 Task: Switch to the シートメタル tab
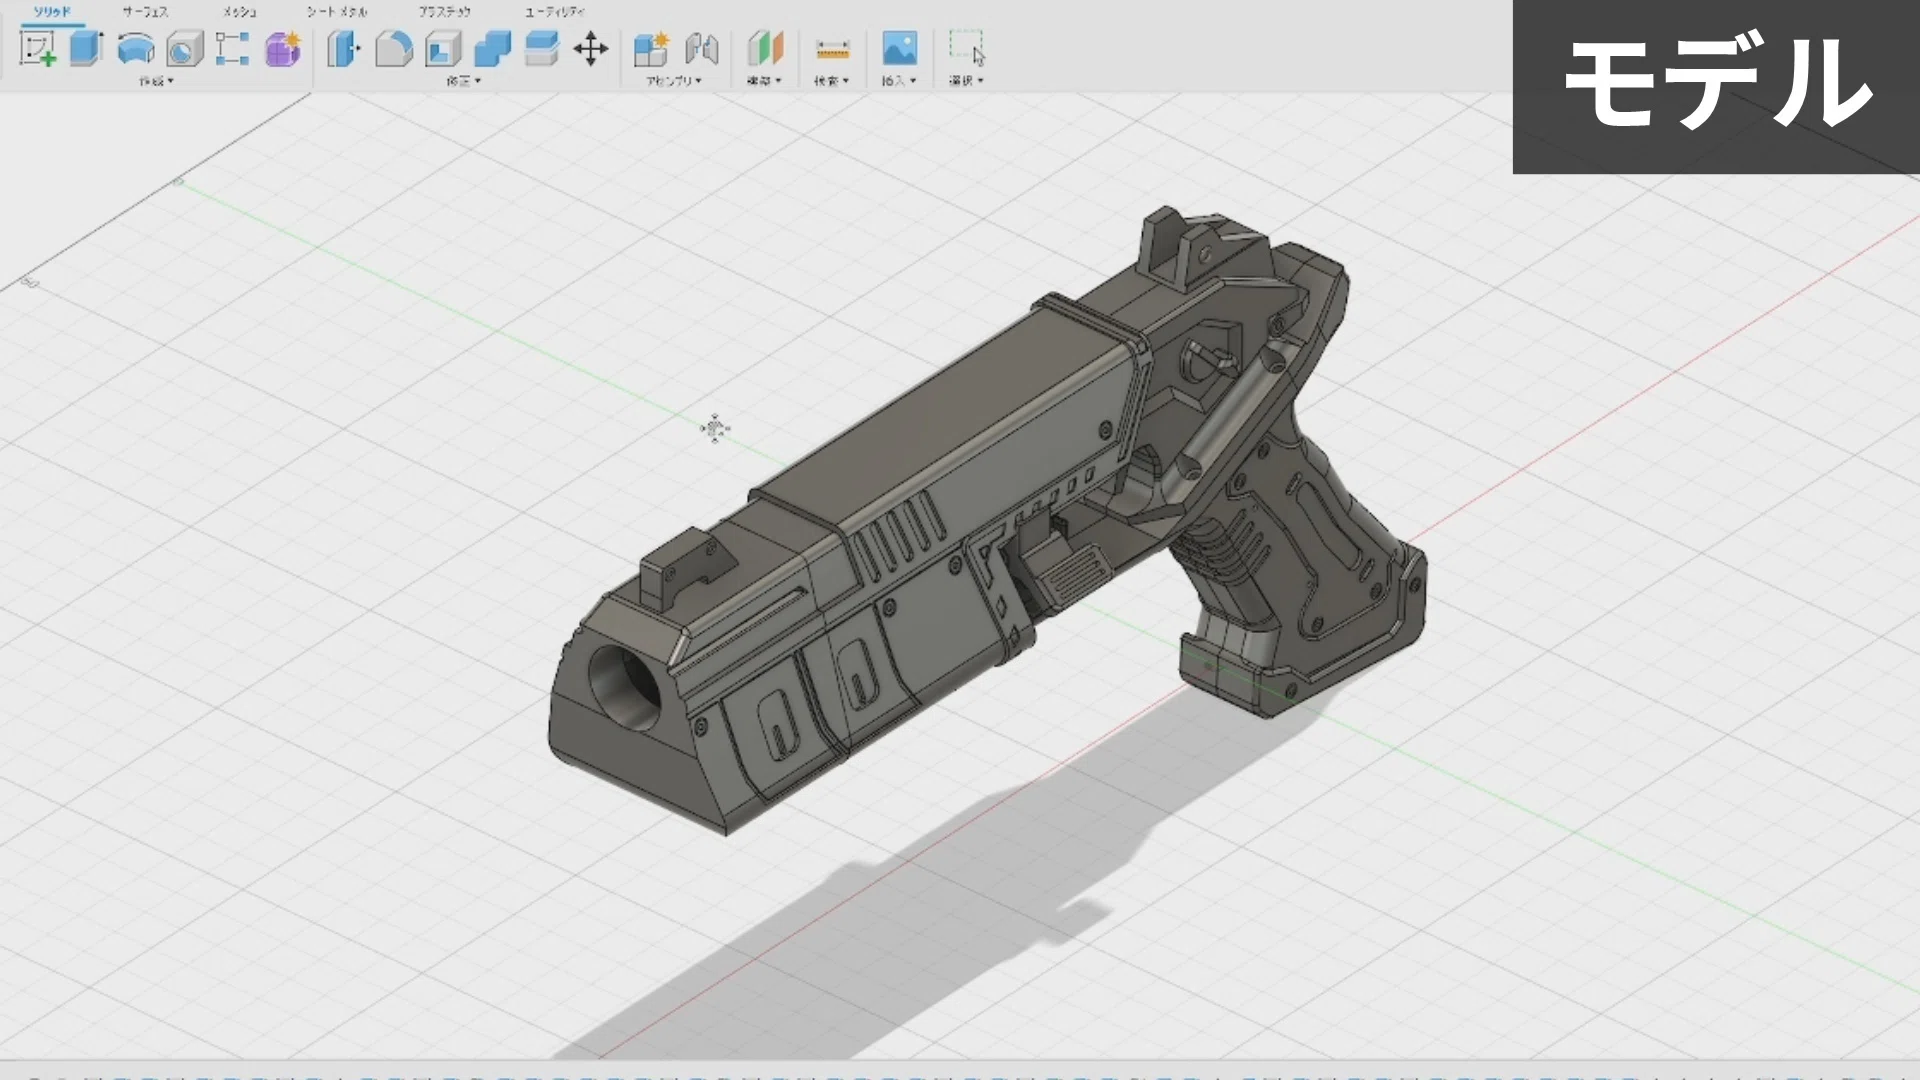click(x=337, y=12)
